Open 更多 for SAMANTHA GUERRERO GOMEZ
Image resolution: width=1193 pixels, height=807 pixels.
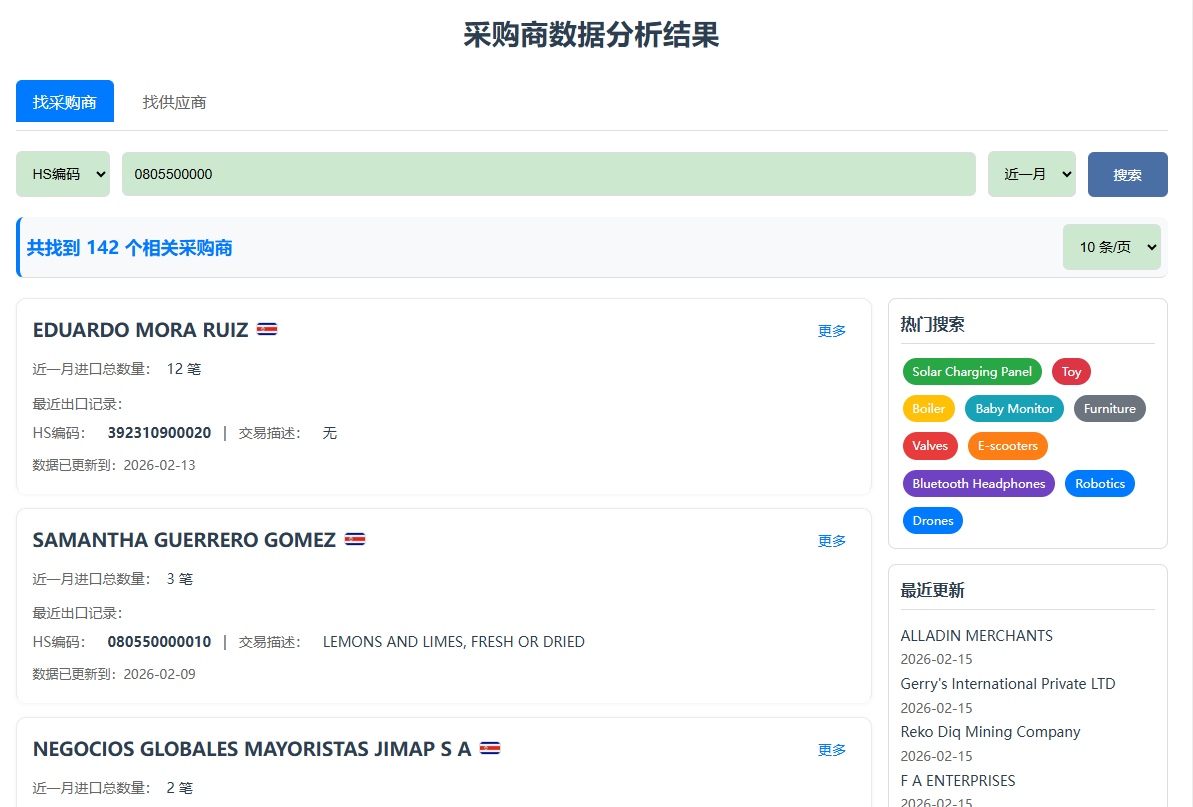831,540
